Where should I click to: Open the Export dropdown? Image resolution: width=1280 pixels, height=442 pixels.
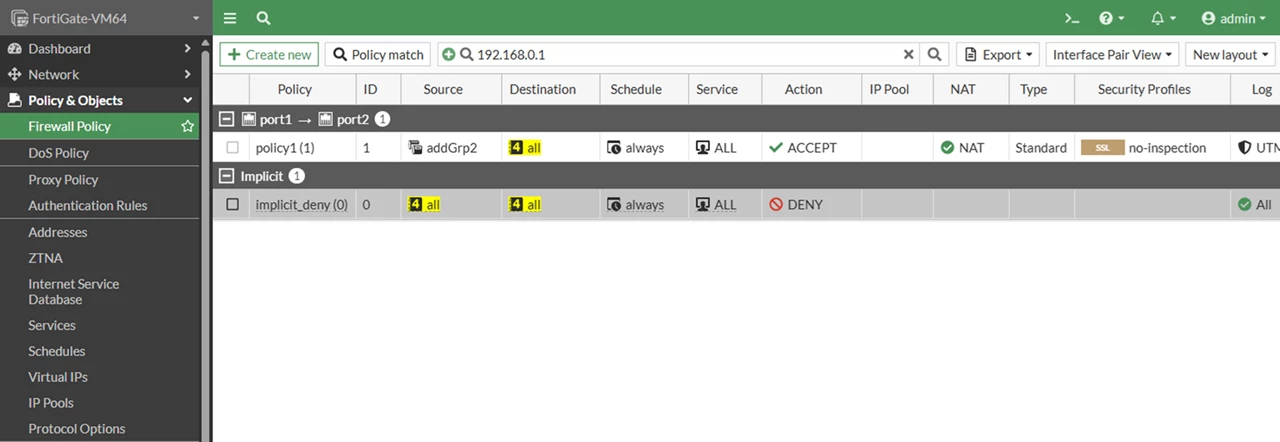coord(998,55)
